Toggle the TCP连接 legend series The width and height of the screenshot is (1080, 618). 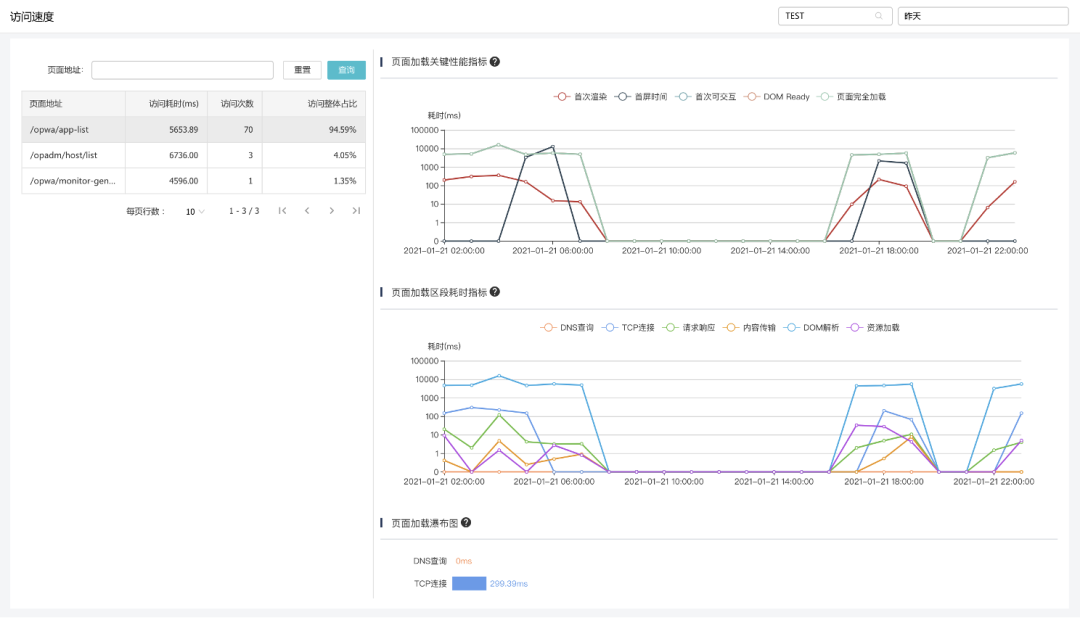[x=627, y=327]
